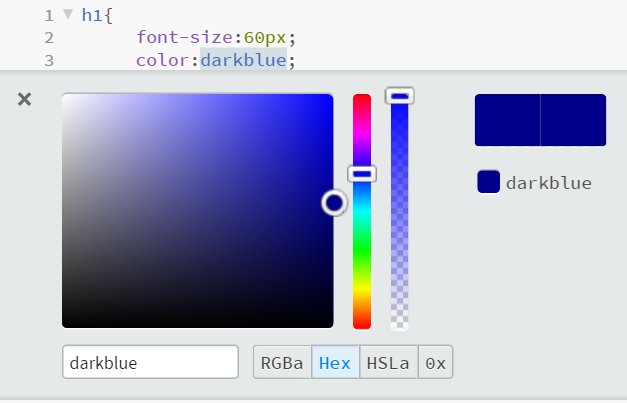Image resolution: width=627 pixels, height=403 pixels.
Task: Click the darkblue color value input field
Action: point(150,362)
